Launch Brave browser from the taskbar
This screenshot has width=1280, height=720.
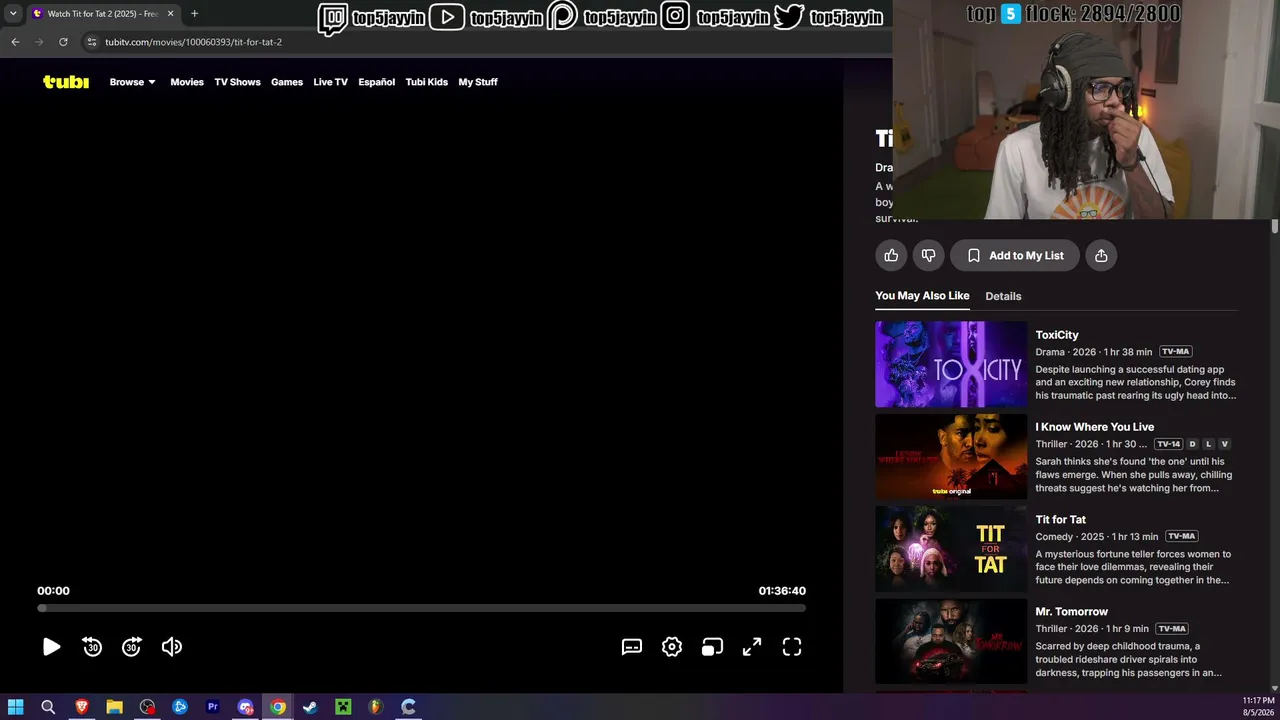[82, 707]
